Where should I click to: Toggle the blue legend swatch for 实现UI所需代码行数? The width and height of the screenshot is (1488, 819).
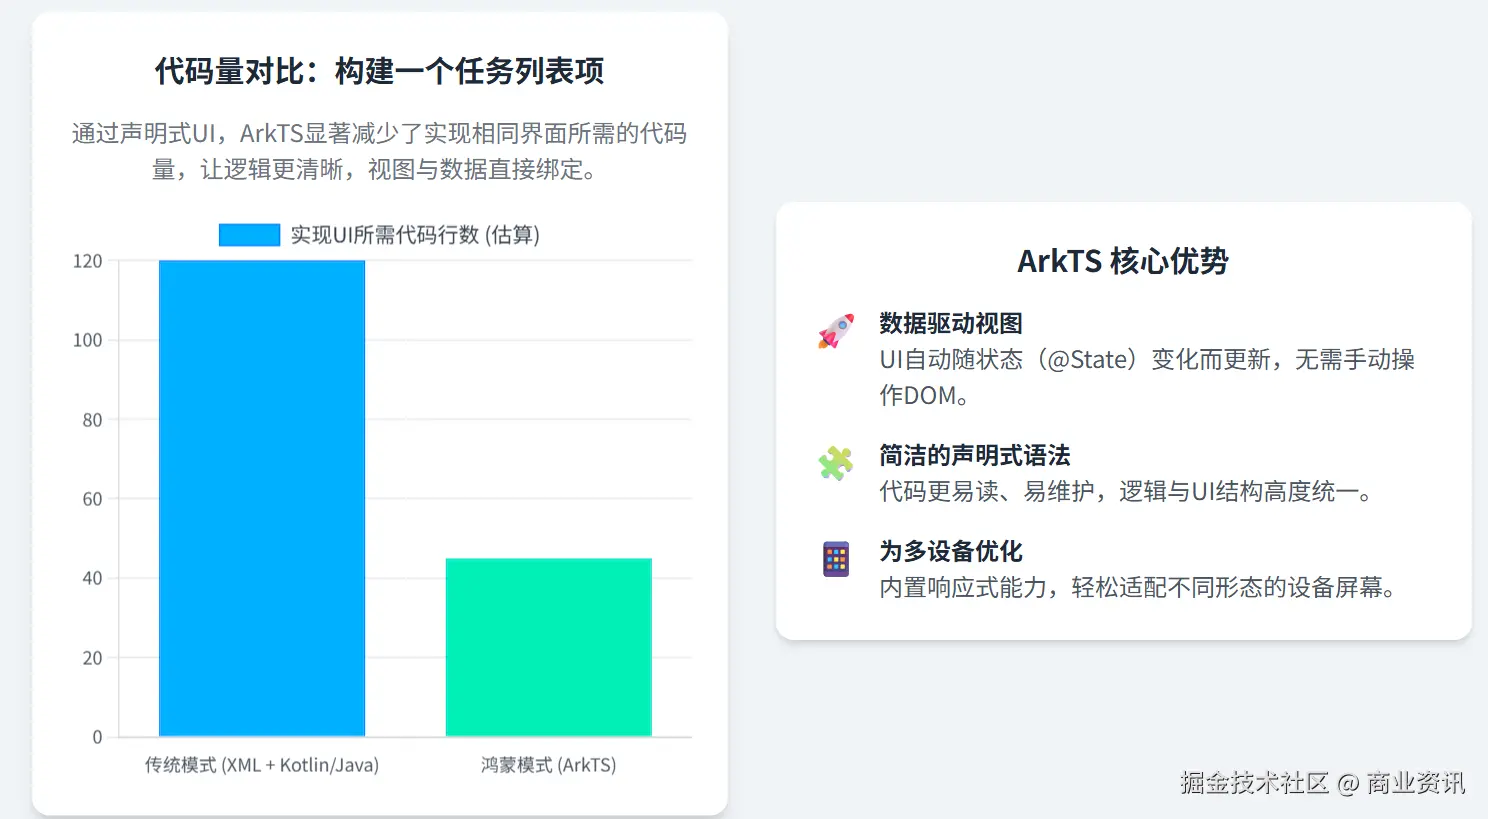click(x=249, y=235)
